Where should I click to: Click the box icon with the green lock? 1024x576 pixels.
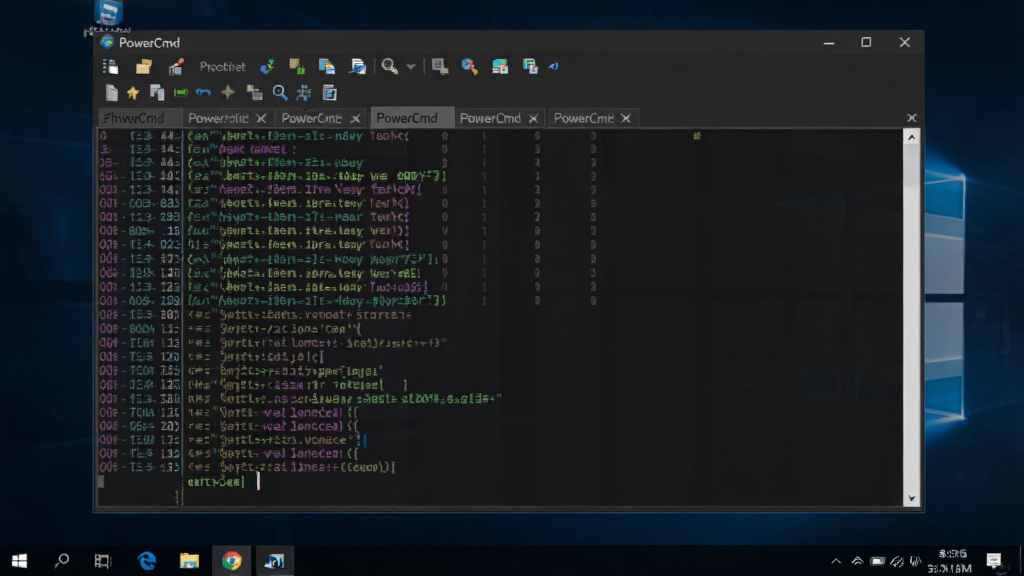coord(297,66)
